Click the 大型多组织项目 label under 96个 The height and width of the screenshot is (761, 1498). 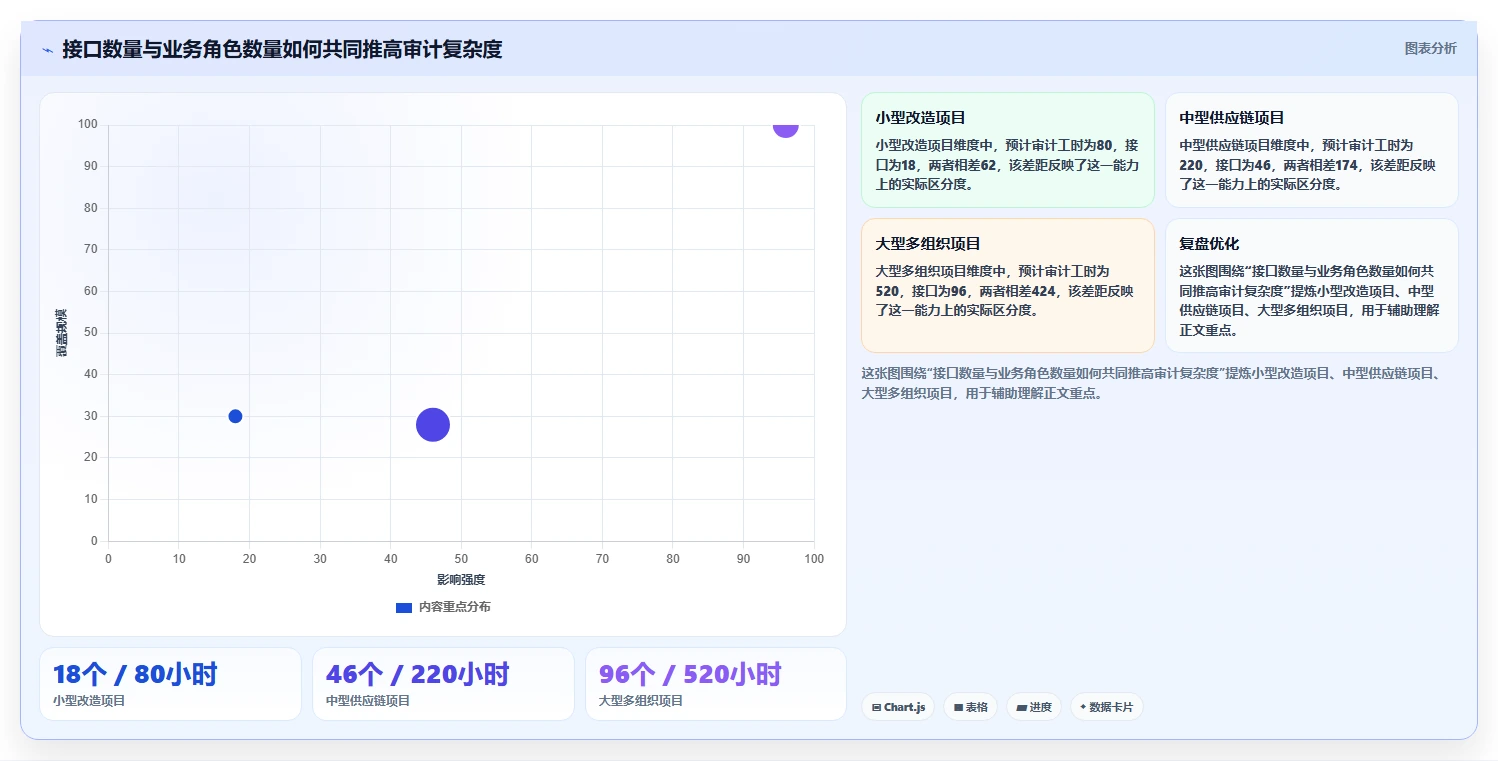tap(641, 701)
